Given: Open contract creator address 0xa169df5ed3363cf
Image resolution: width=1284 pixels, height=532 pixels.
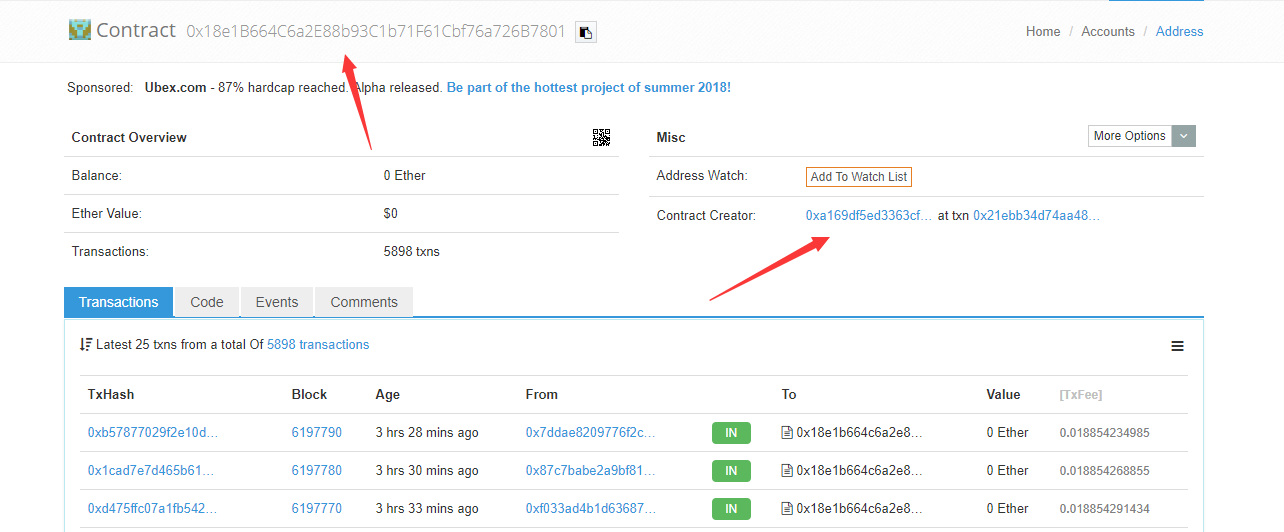Looking at the screenshot, I should click(x=869, y=215).
